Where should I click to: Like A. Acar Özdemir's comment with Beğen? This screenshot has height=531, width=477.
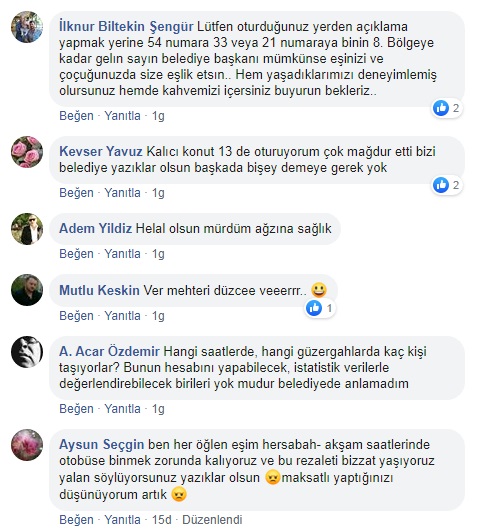coord(77,409)
